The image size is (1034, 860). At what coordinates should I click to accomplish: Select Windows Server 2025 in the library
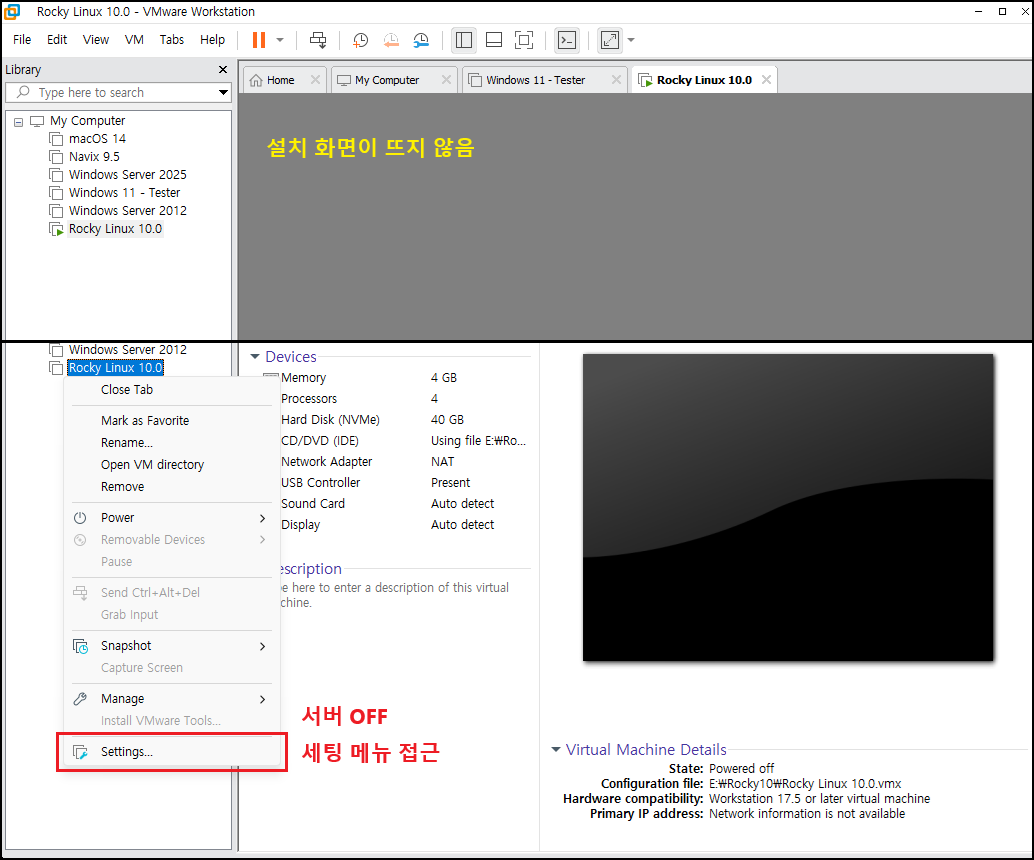click(127, 175)
